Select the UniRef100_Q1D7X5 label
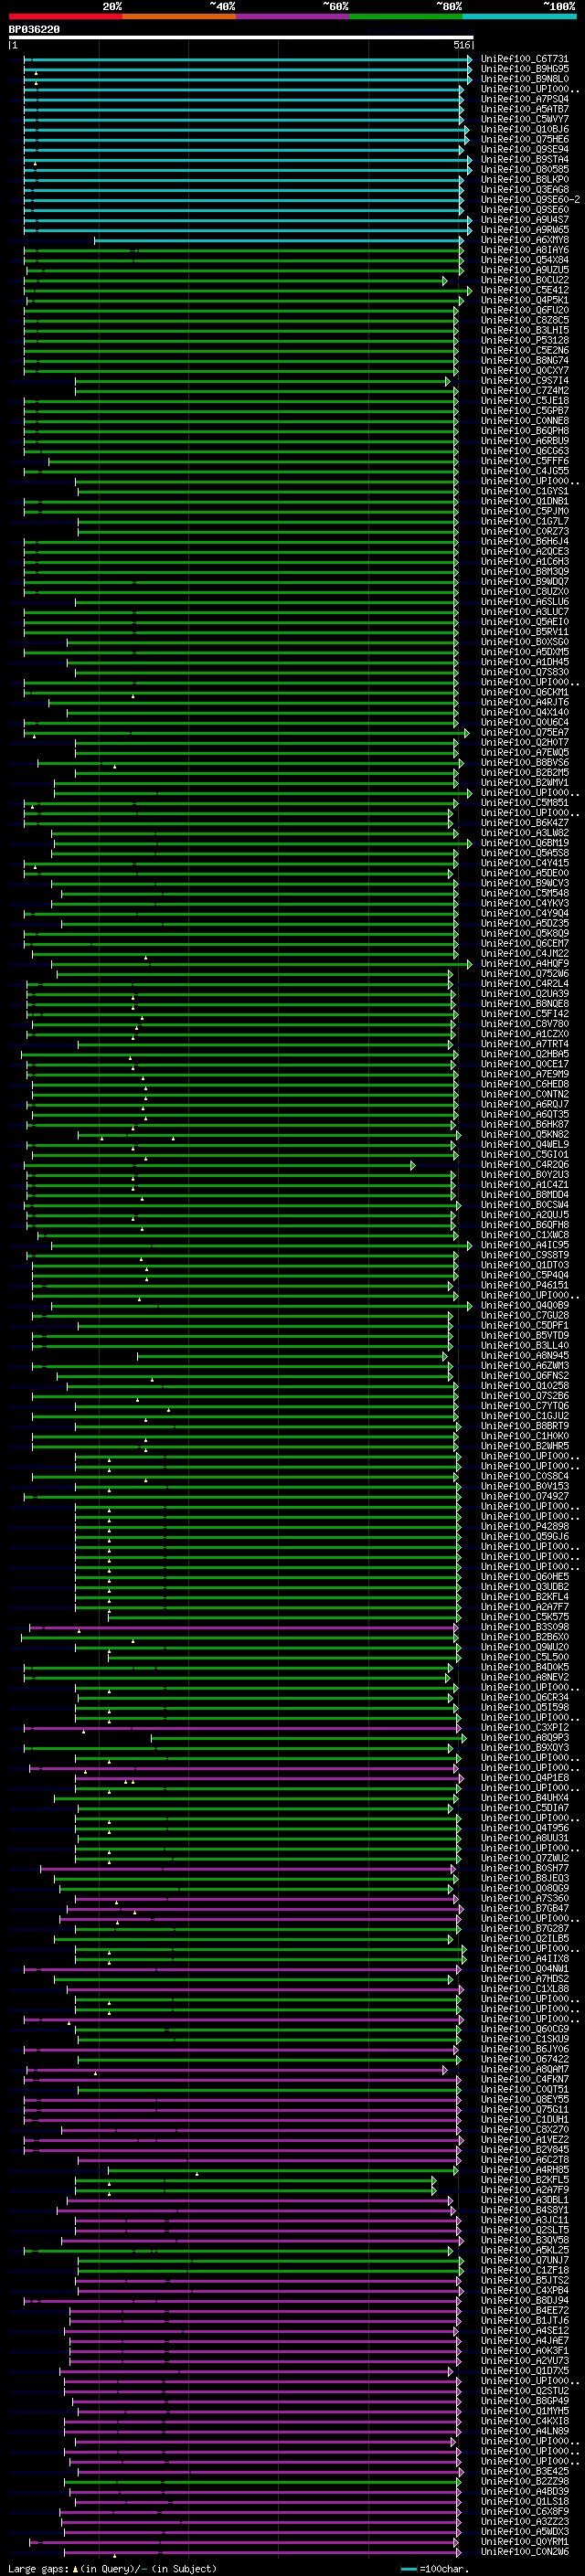This screenshot has width=585, height=2576. [524, 2371]
